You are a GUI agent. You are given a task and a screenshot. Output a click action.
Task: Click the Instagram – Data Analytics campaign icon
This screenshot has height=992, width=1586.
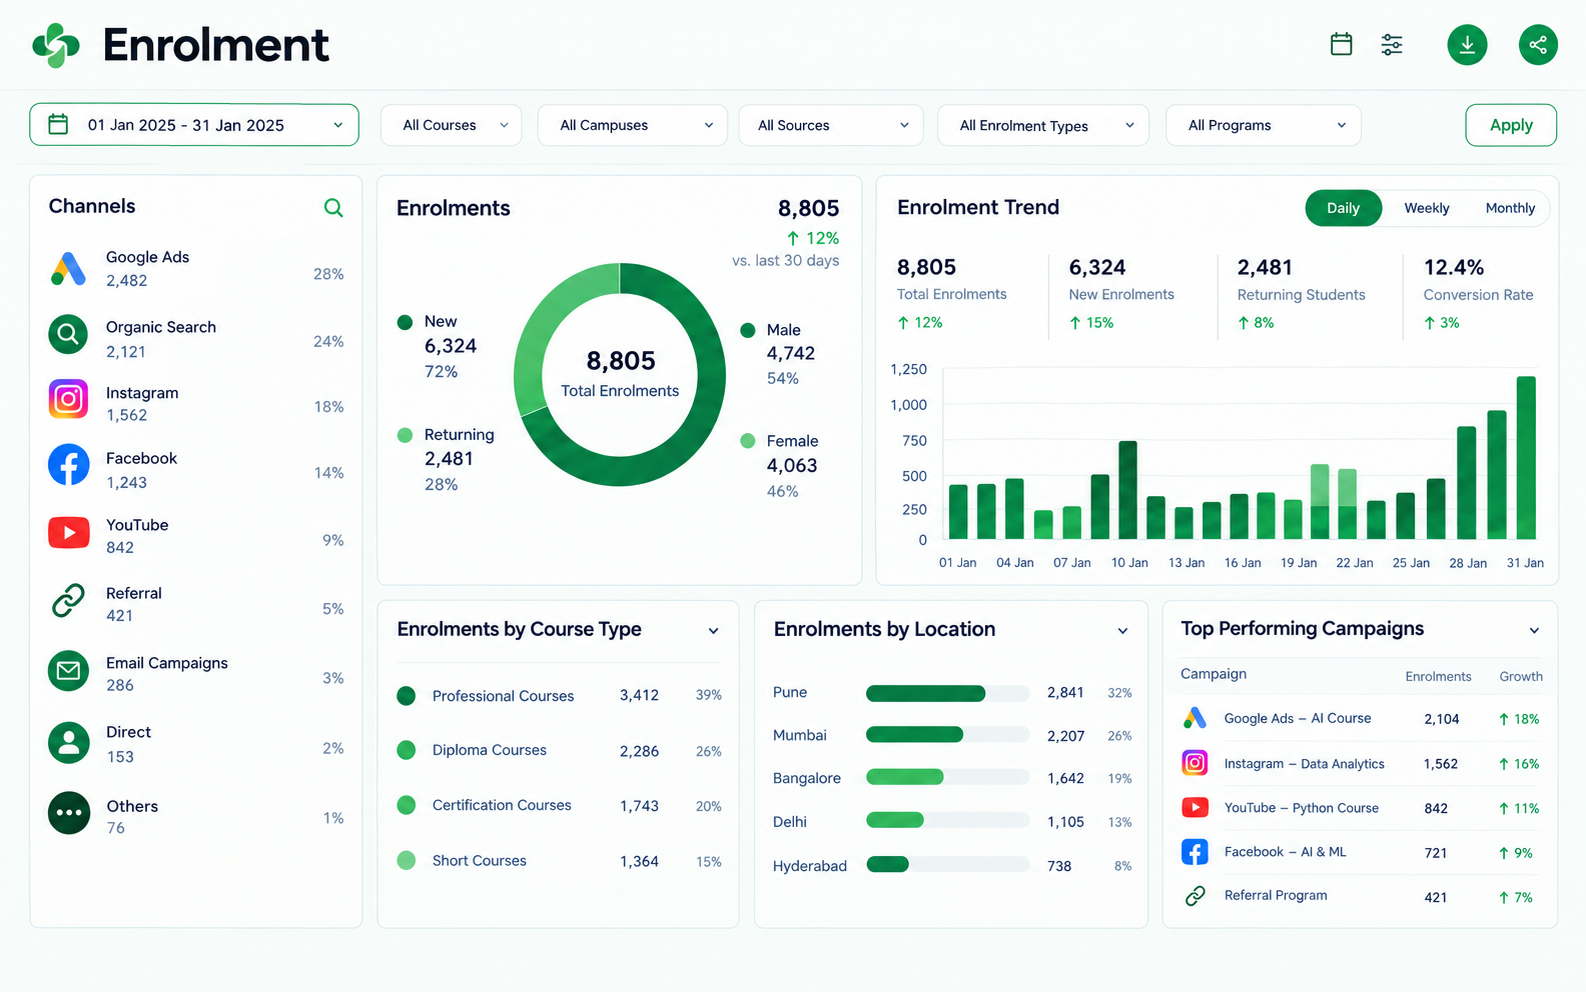click(1195, 763)
